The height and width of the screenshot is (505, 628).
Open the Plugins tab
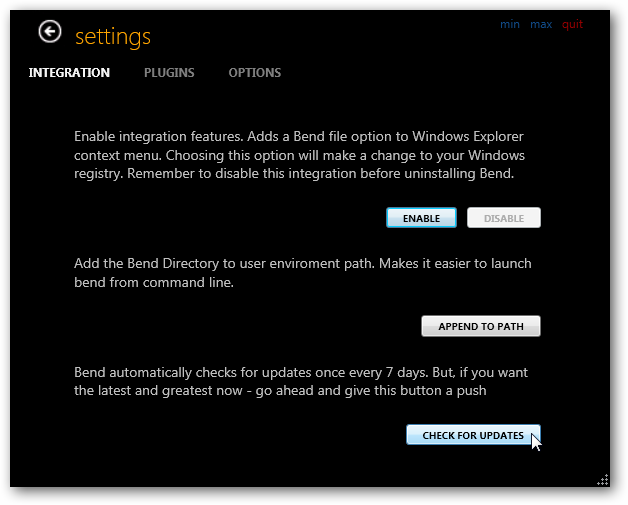(x=169, y=72)
